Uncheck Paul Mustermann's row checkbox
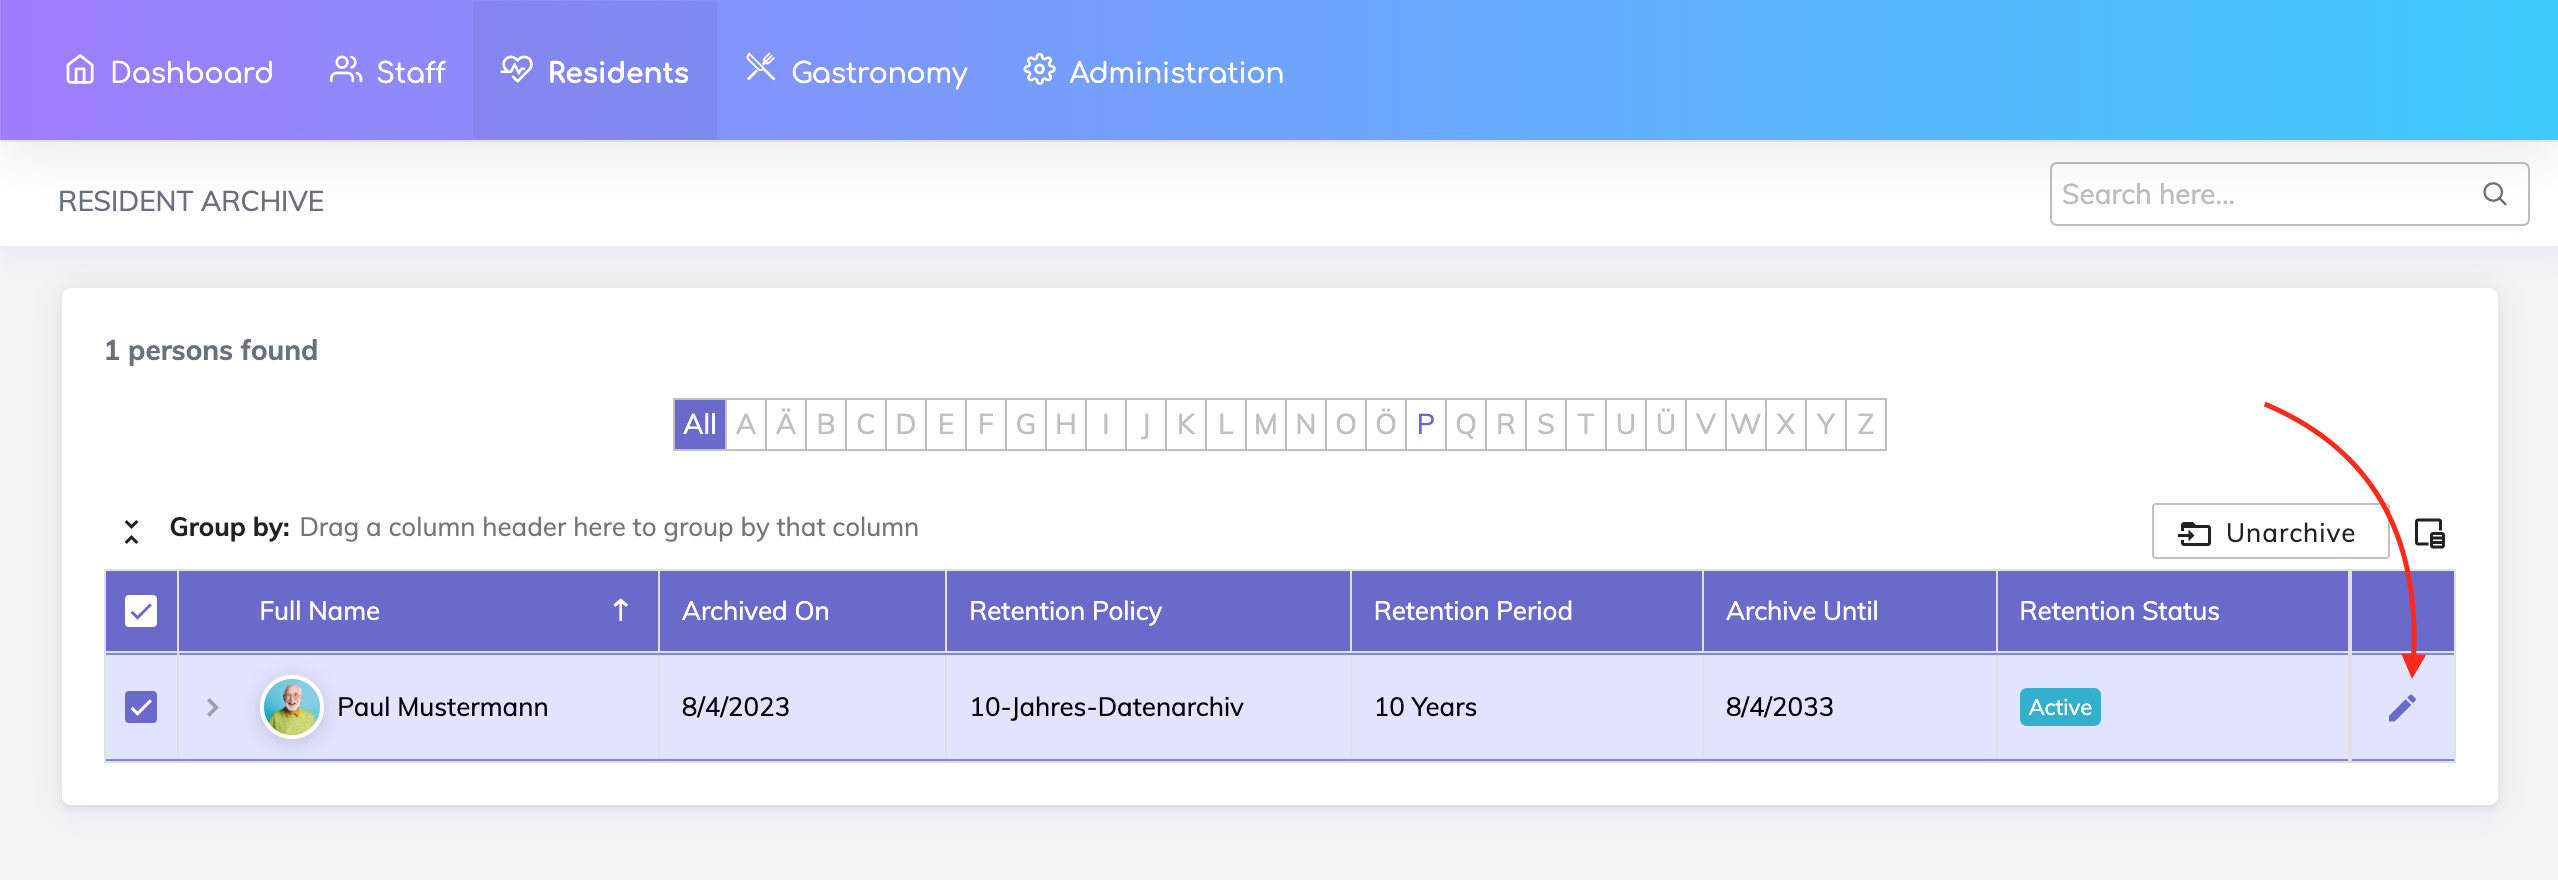This screenshot has height=880, width=2558. pyautogui.click(x=141, y=707)
